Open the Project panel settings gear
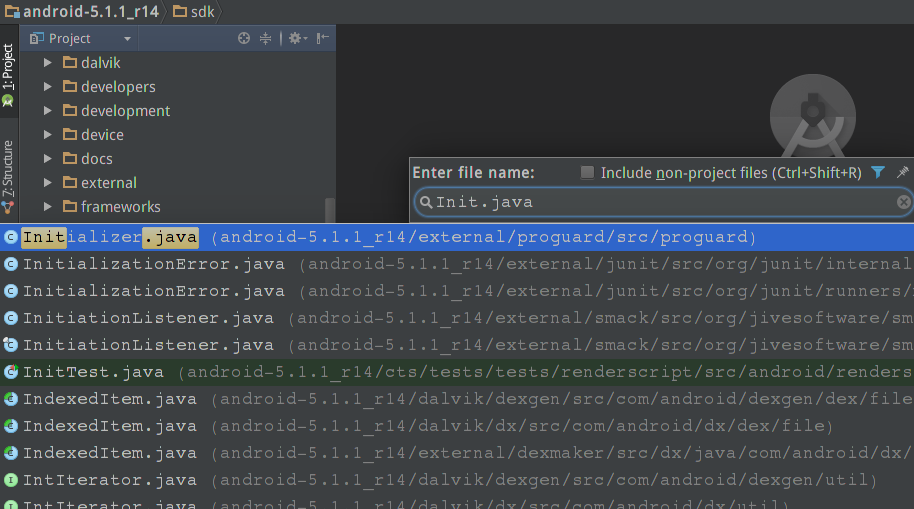Viewport: 914px width, 509px height. pos(297,38)
